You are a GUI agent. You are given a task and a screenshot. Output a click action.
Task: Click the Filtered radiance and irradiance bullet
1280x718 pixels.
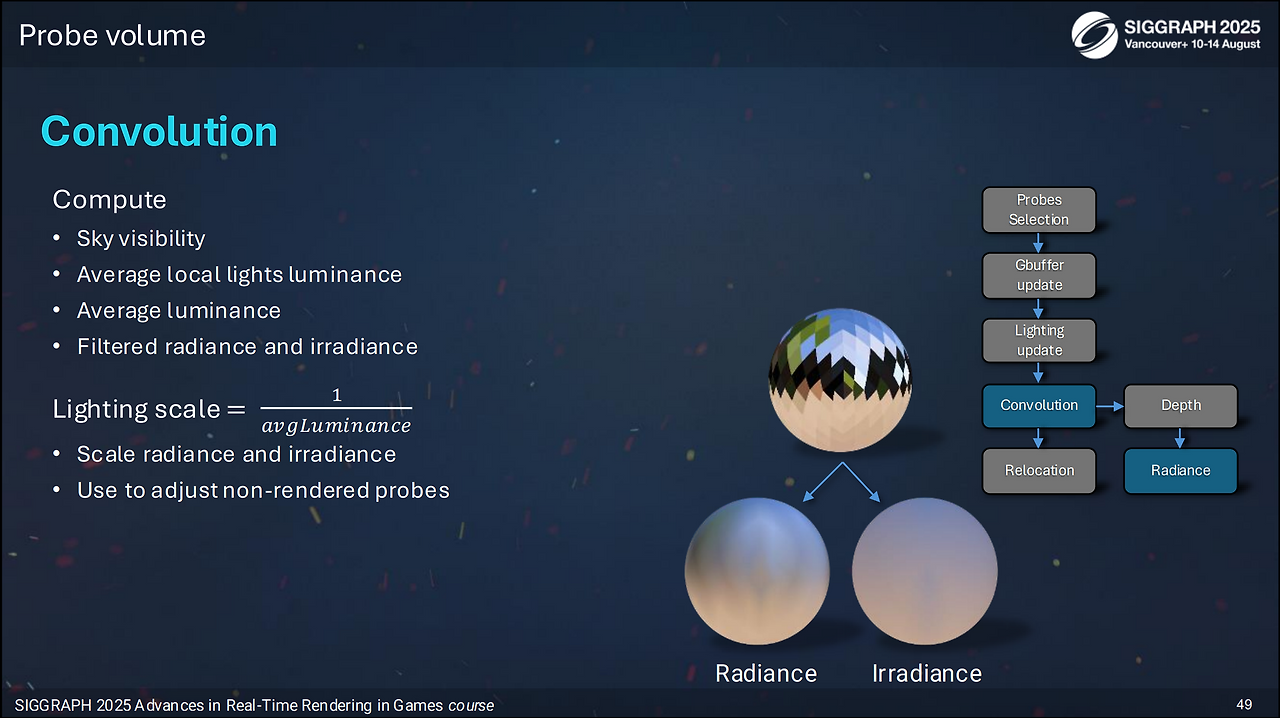(x=247, y=347)
